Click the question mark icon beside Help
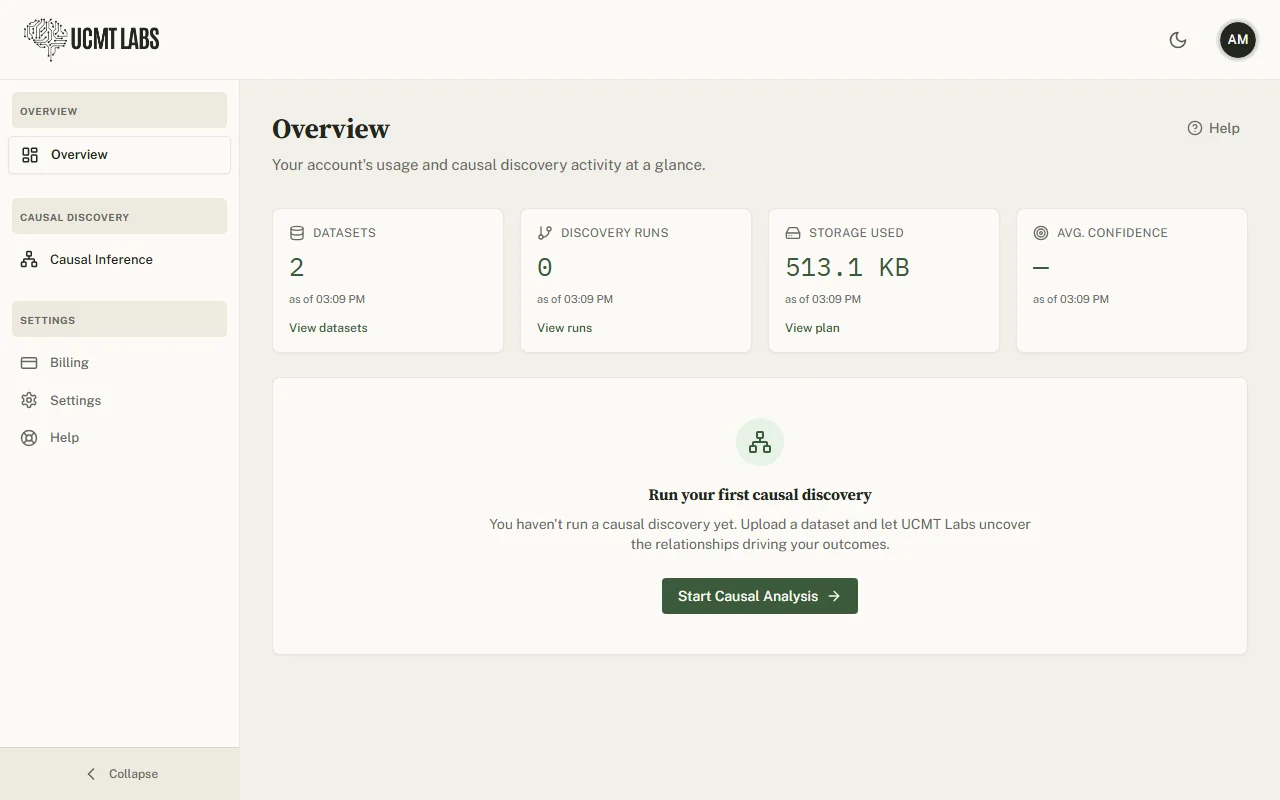This screenshot has width=1280, height=800. pyautogui.click(x=1195, y=128)
